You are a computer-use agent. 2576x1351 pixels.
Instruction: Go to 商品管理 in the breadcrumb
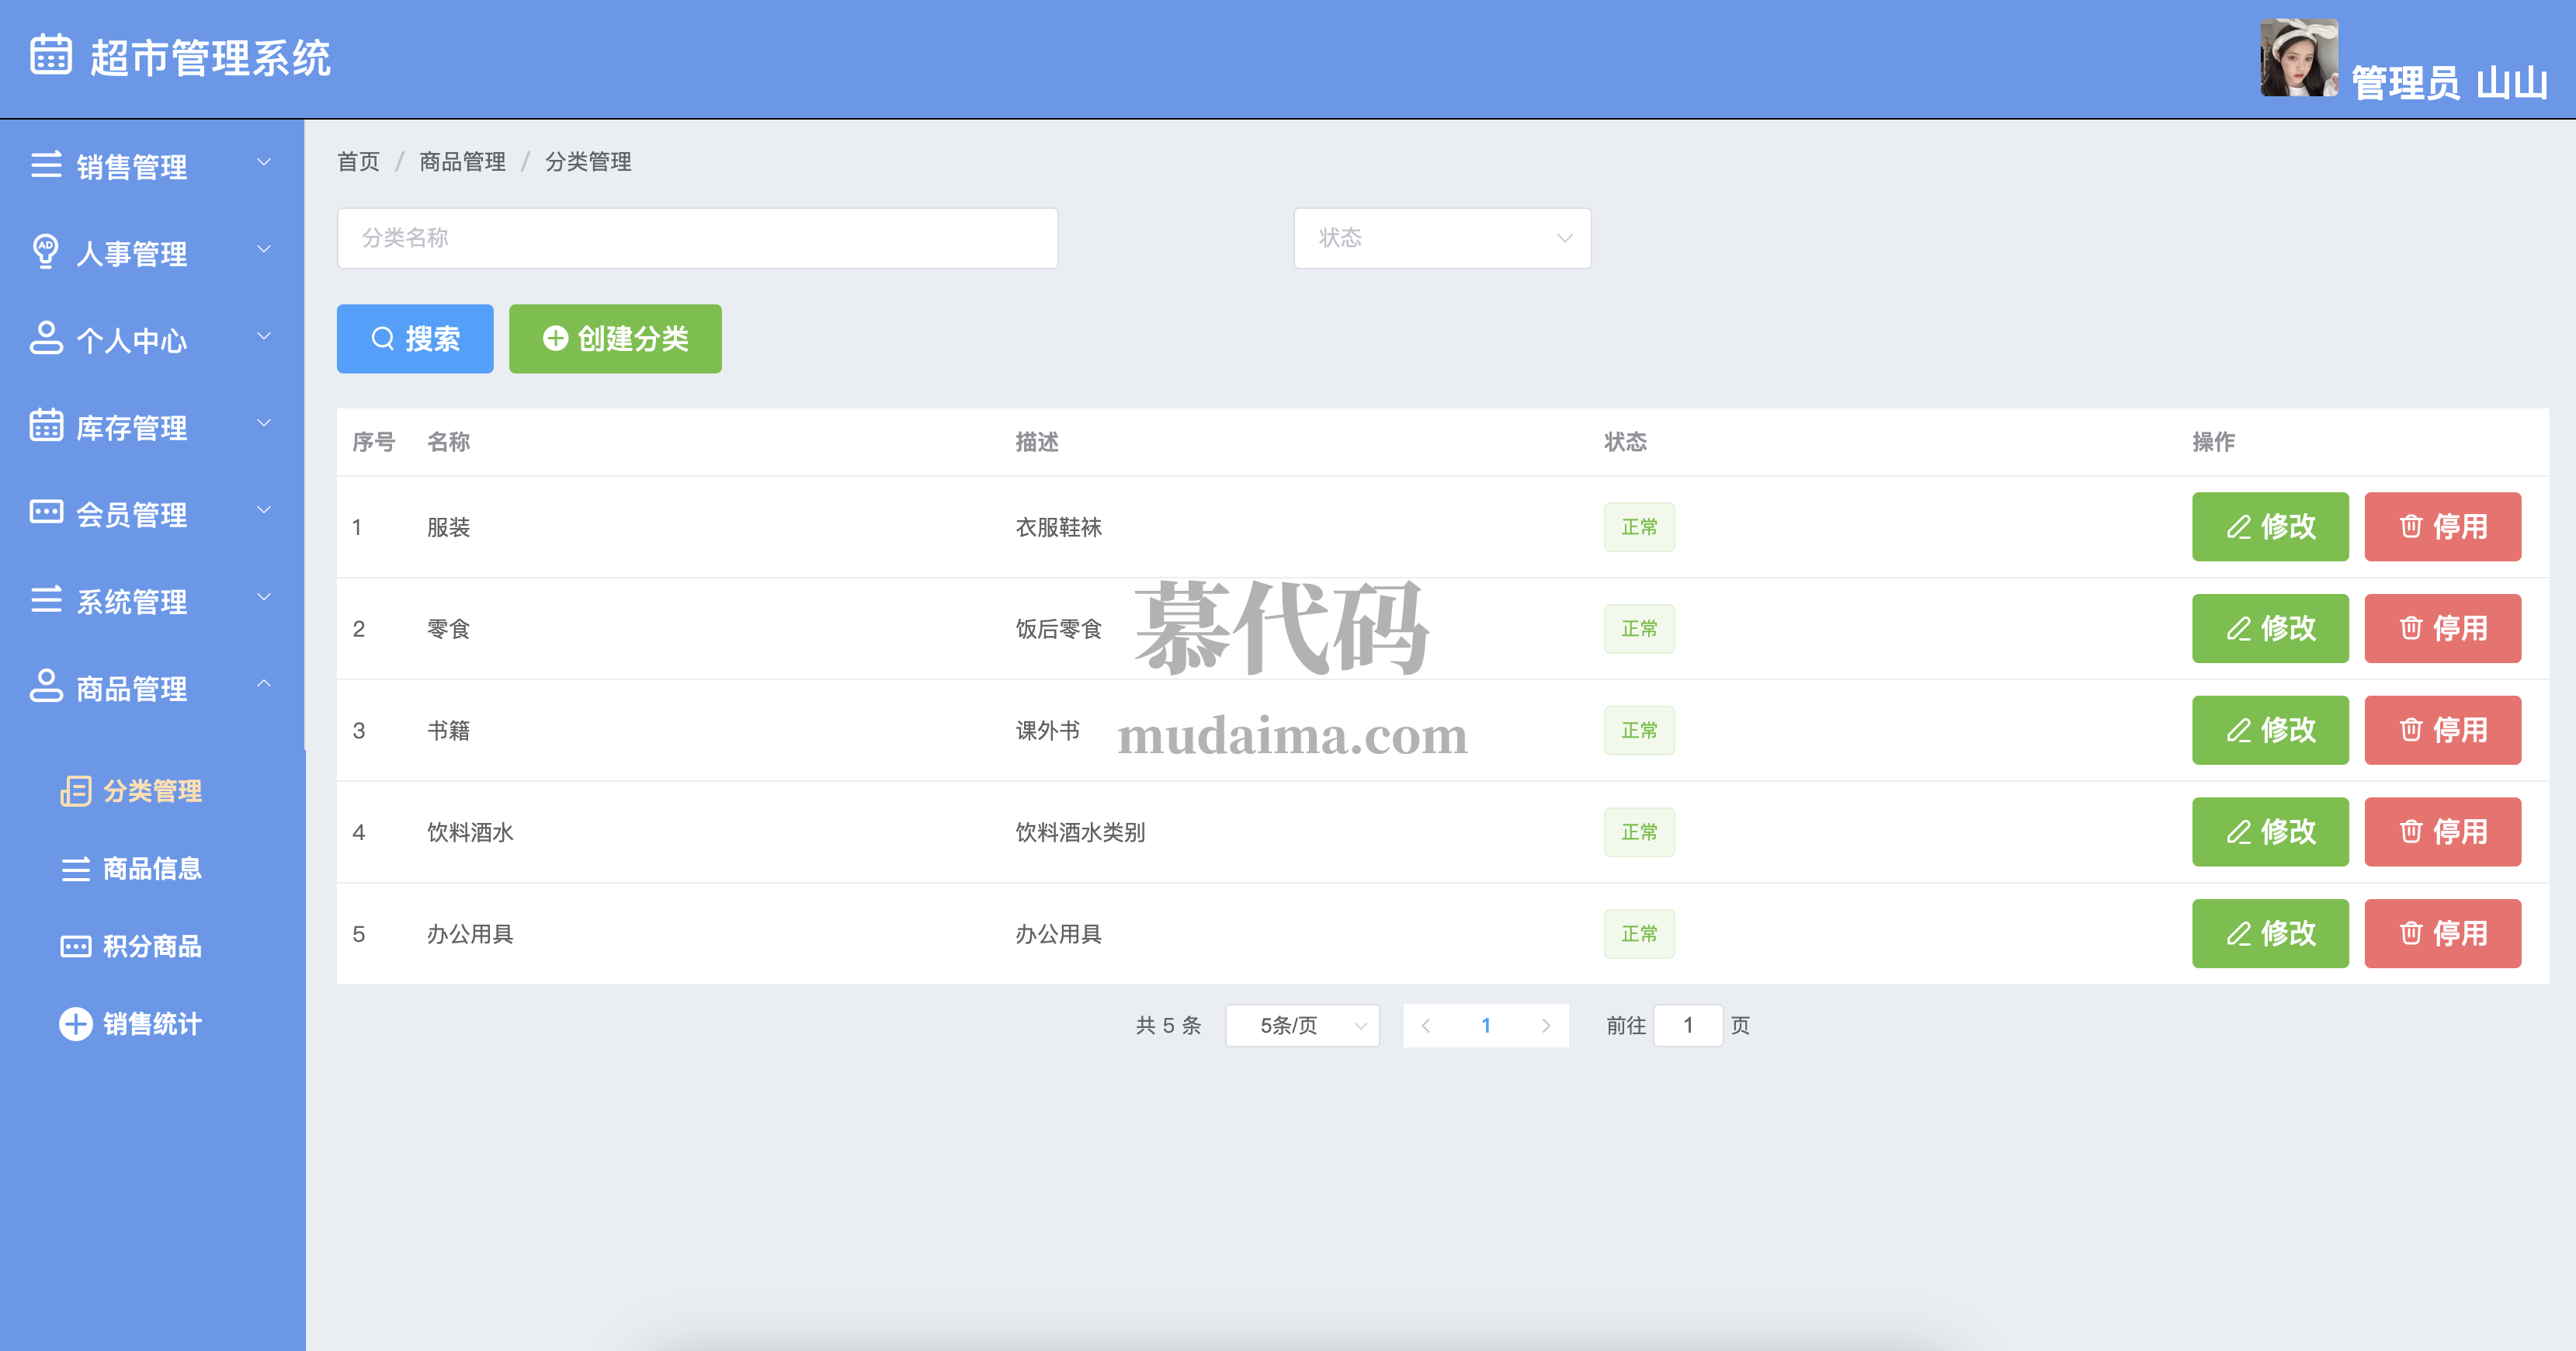coord(462,162)
